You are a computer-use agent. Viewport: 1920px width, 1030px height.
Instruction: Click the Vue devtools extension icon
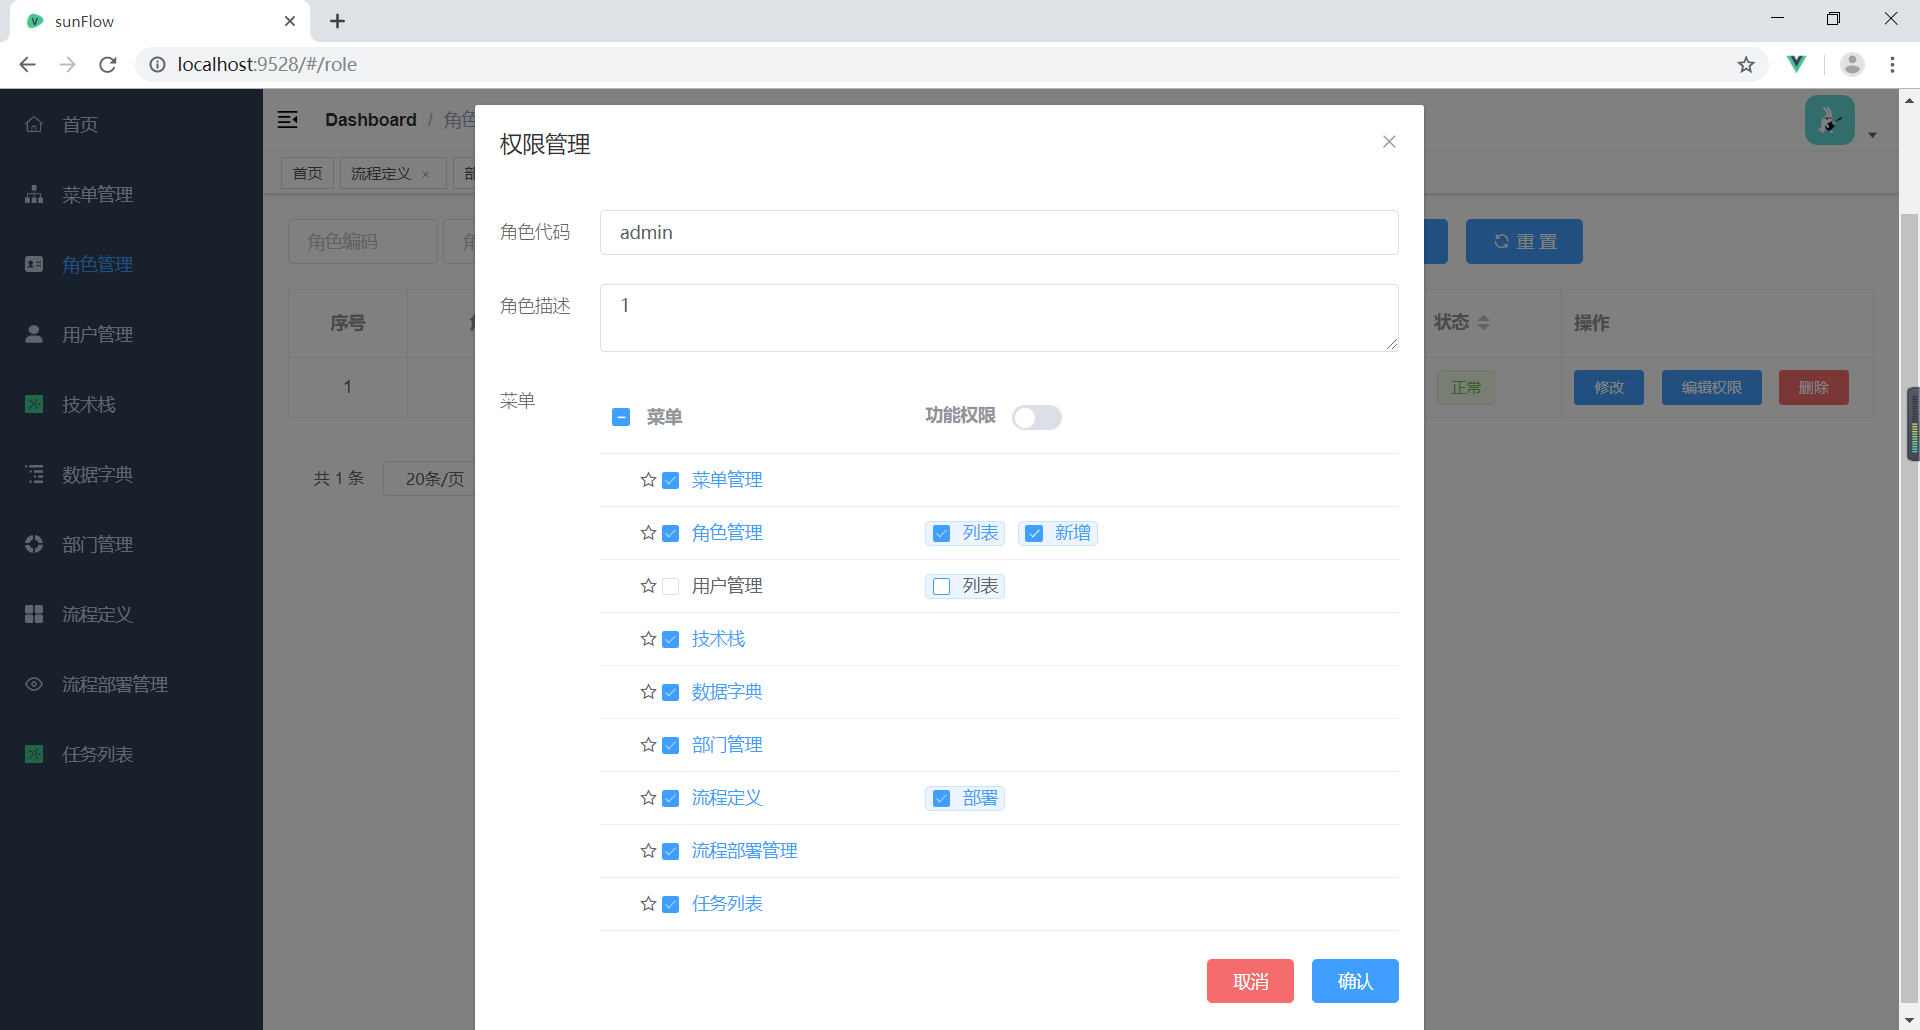tap(1797, 64)
